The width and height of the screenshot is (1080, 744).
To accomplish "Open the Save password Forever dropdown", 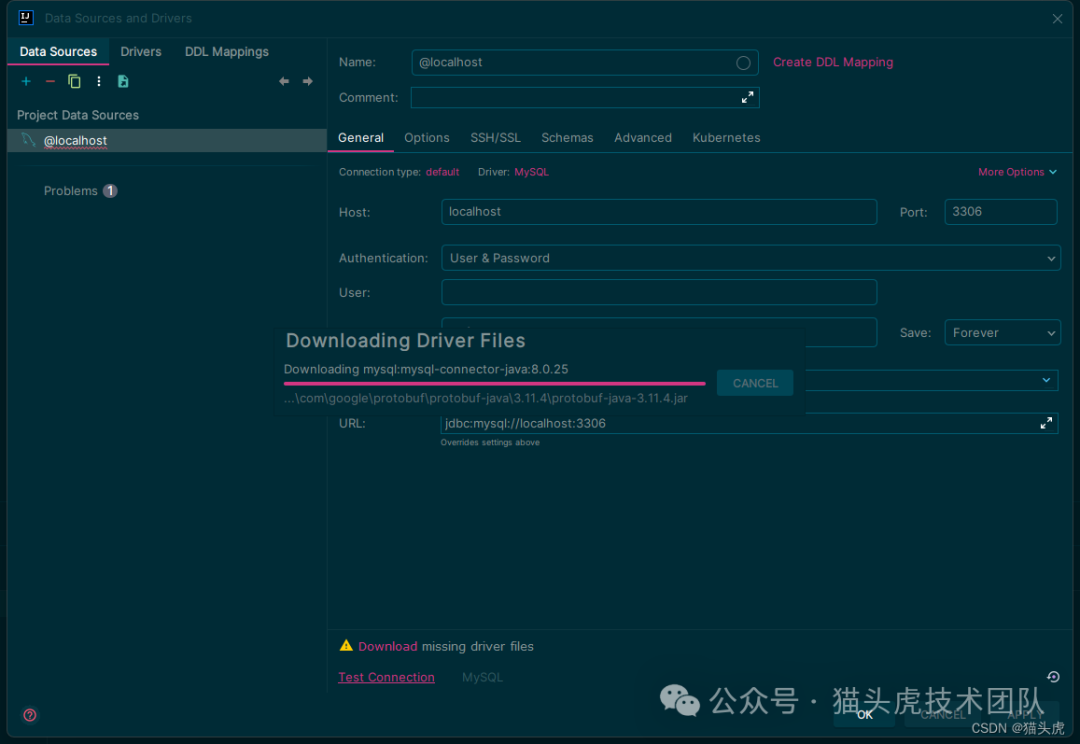I will [1002, 333].
